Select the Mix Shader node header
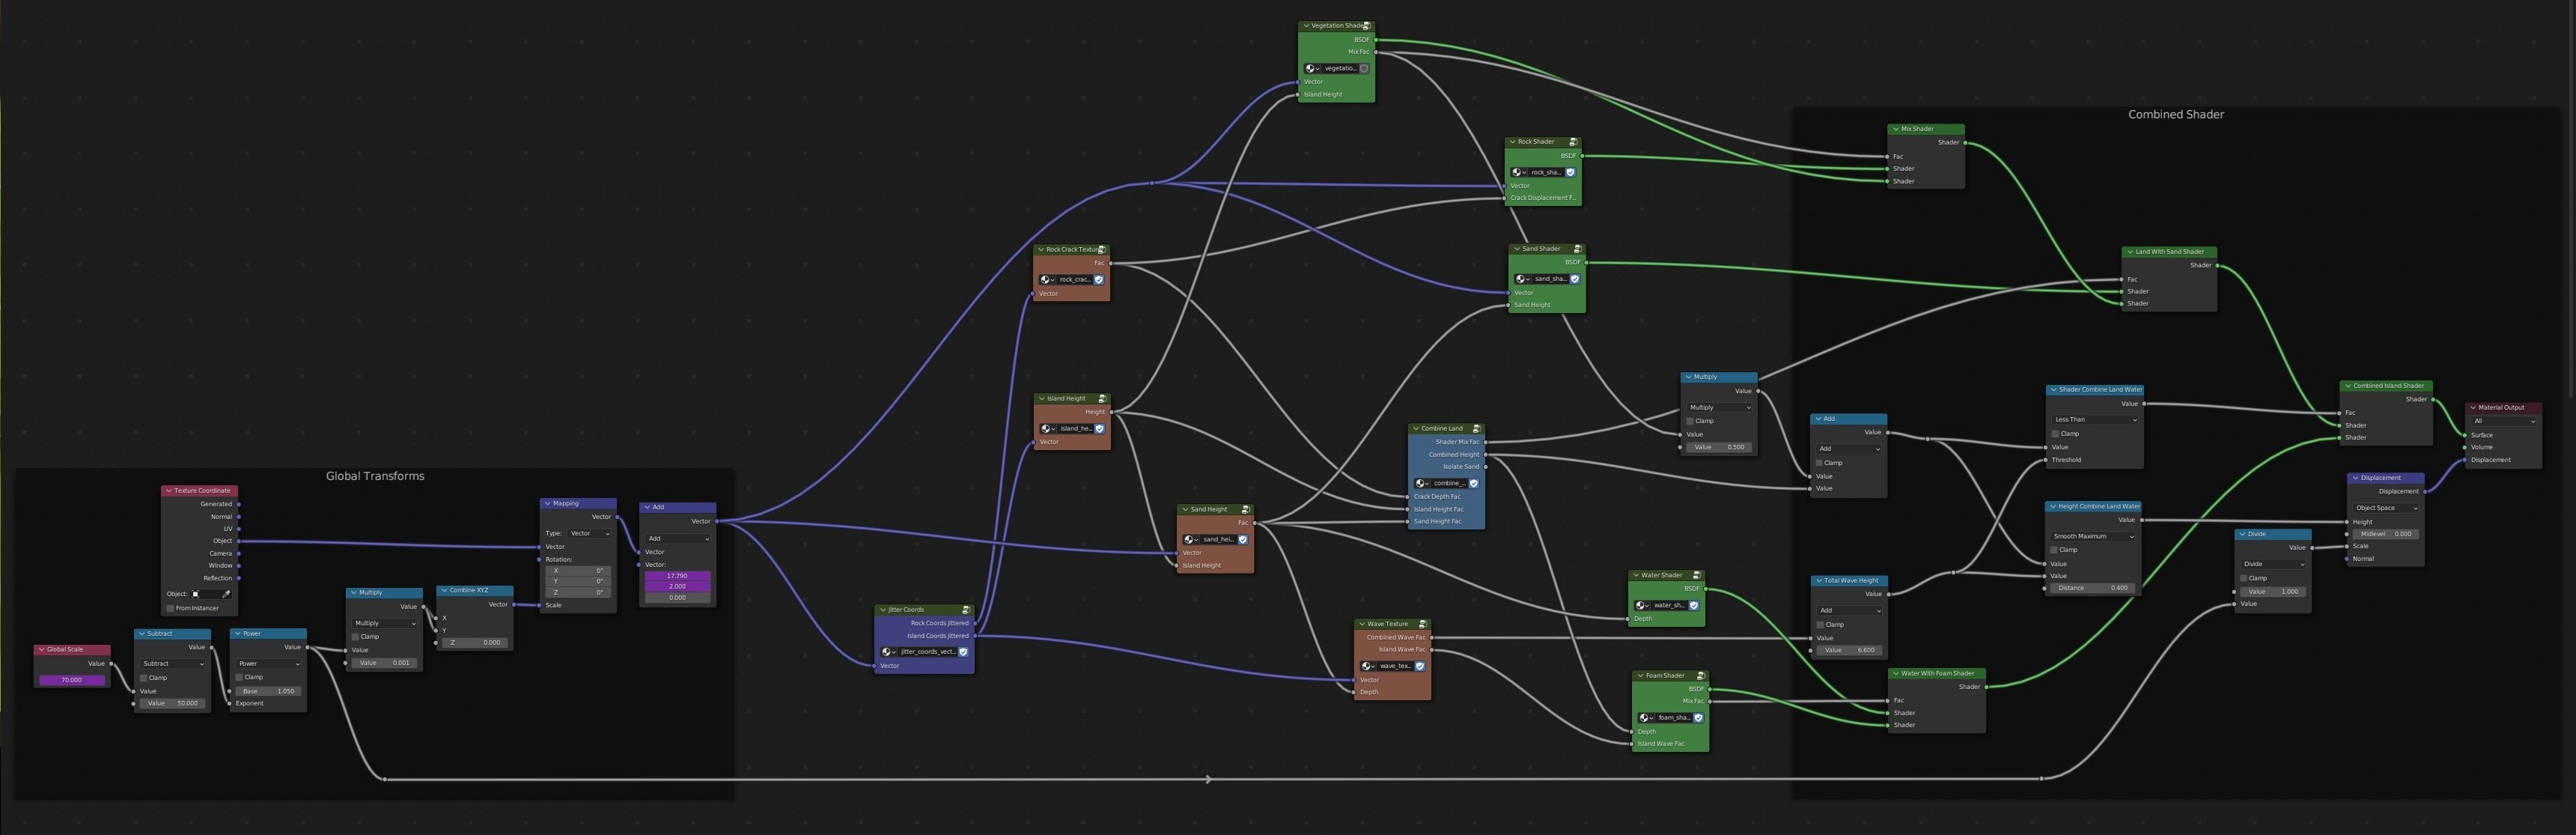 (1926, 129)
